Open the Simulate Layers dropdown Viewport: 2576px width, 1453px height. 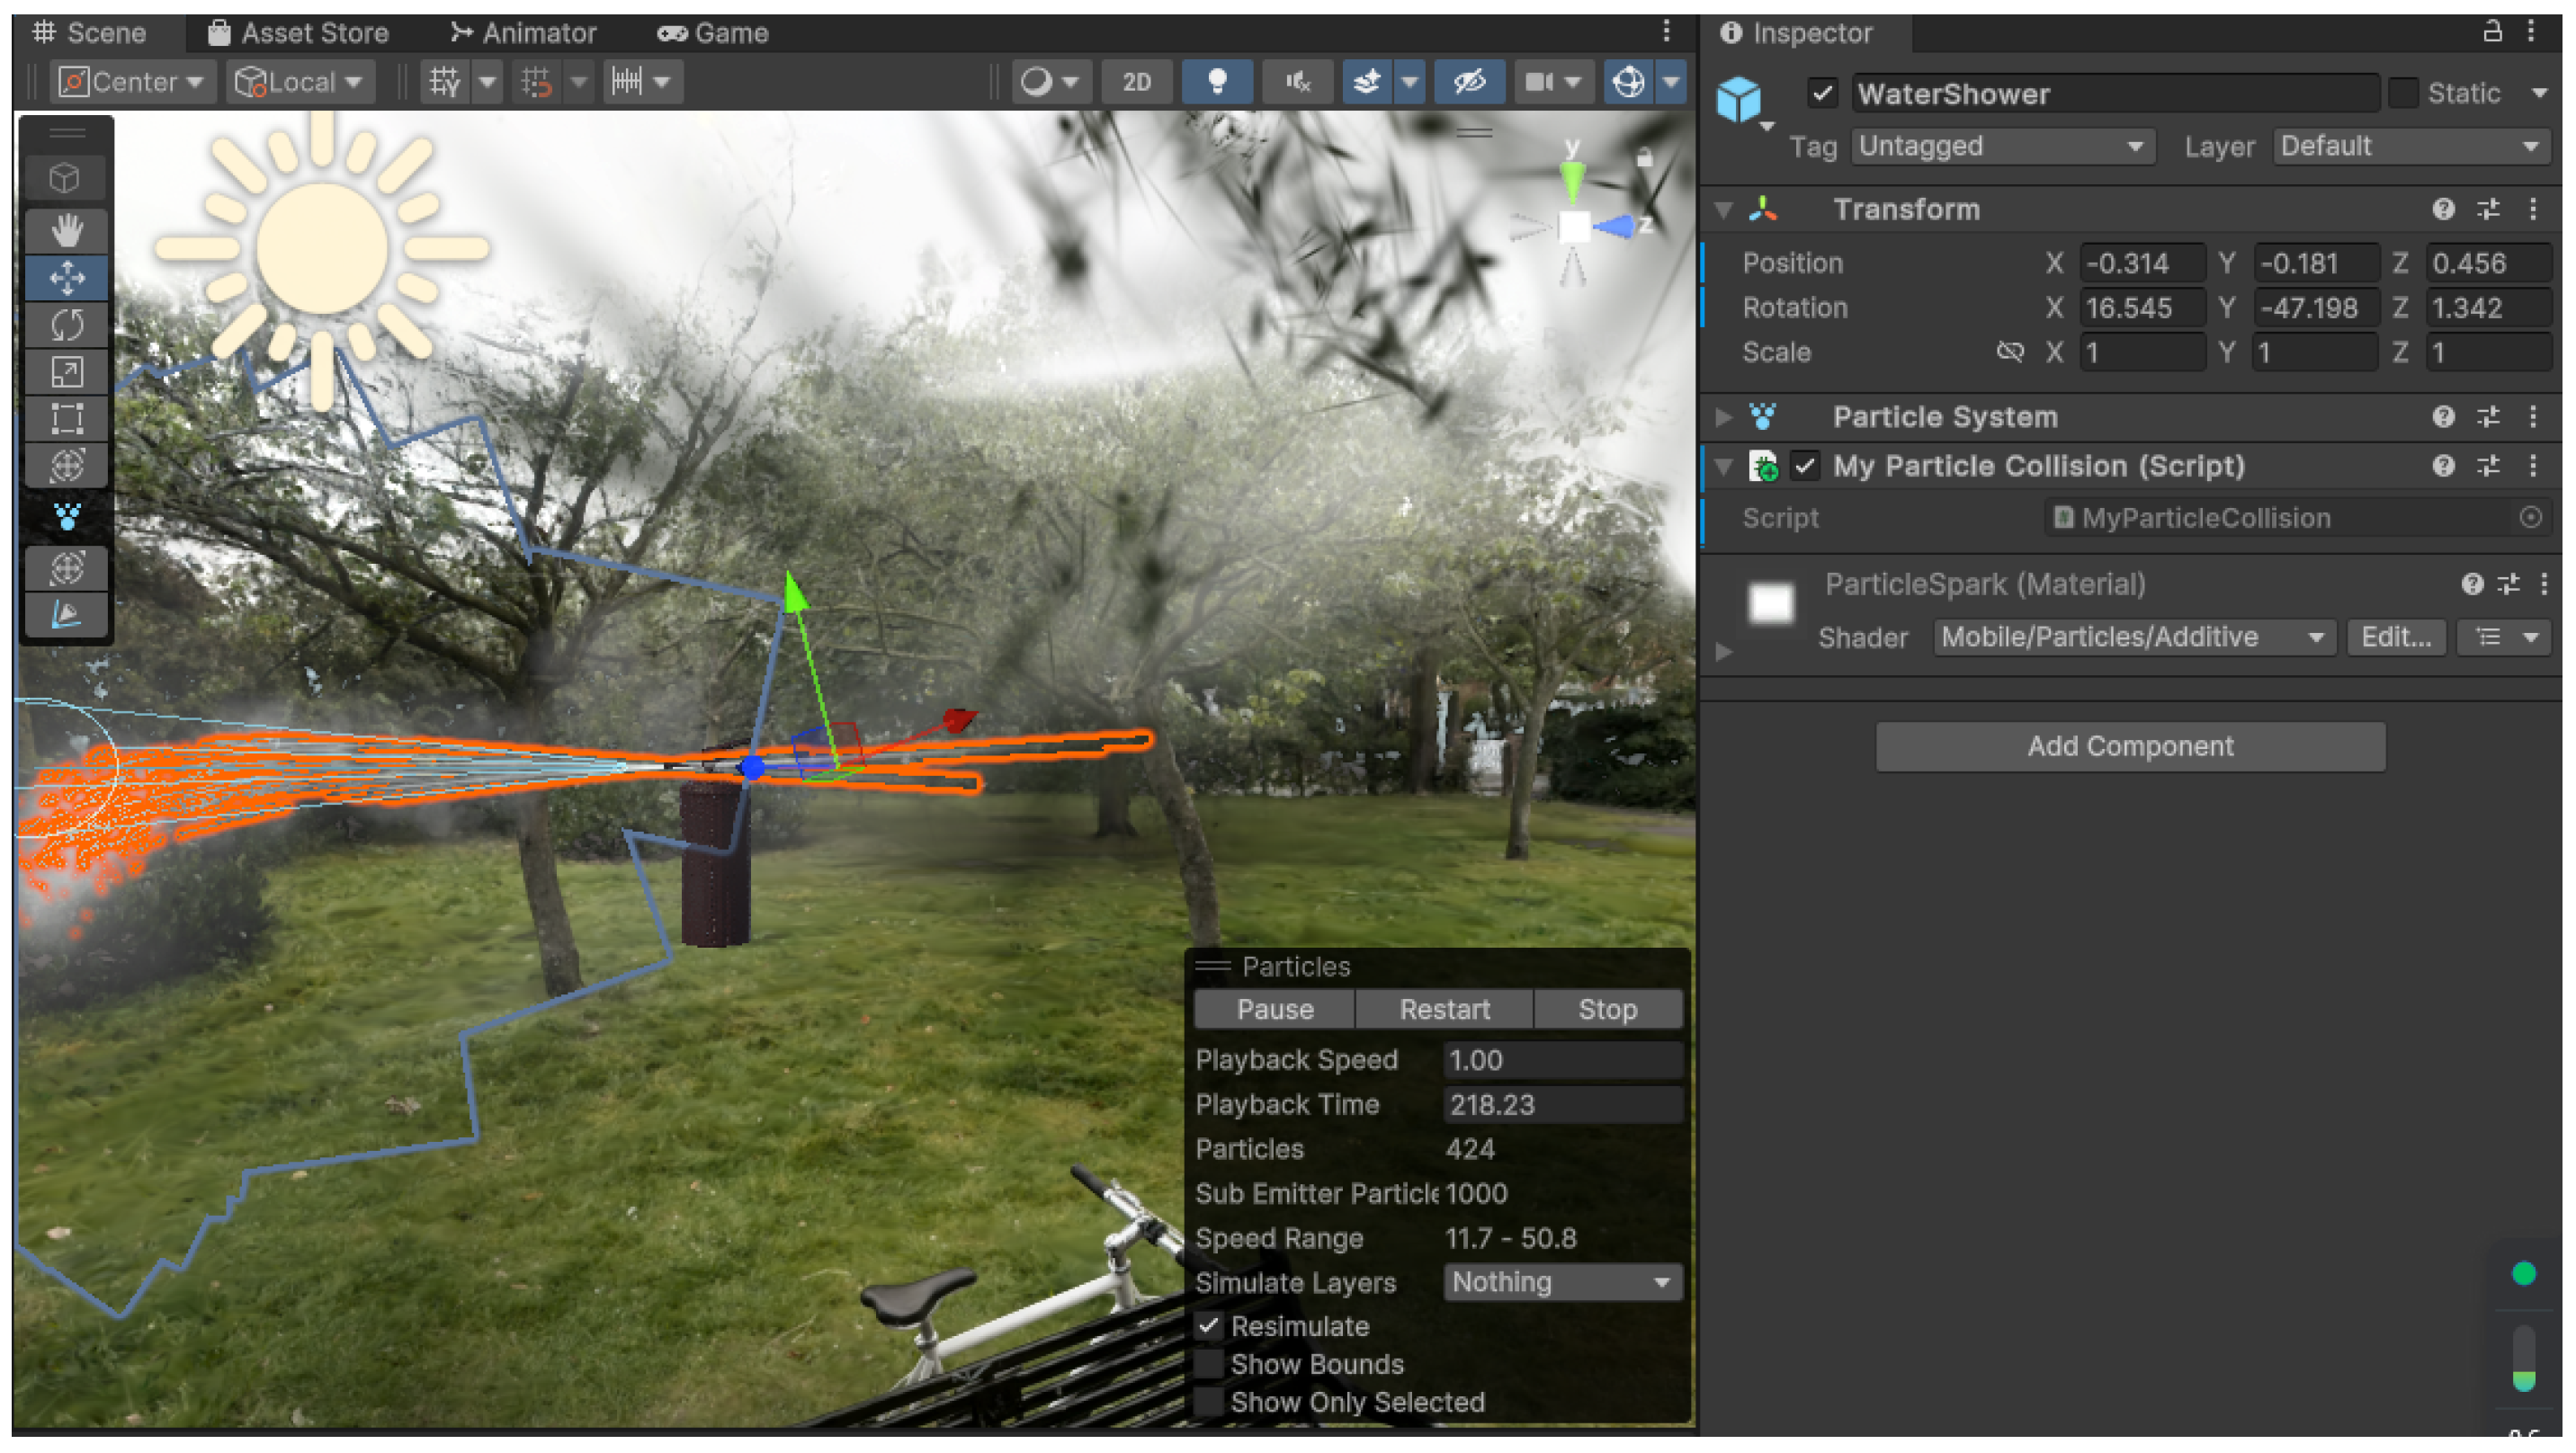[x=1561, y=1282]
